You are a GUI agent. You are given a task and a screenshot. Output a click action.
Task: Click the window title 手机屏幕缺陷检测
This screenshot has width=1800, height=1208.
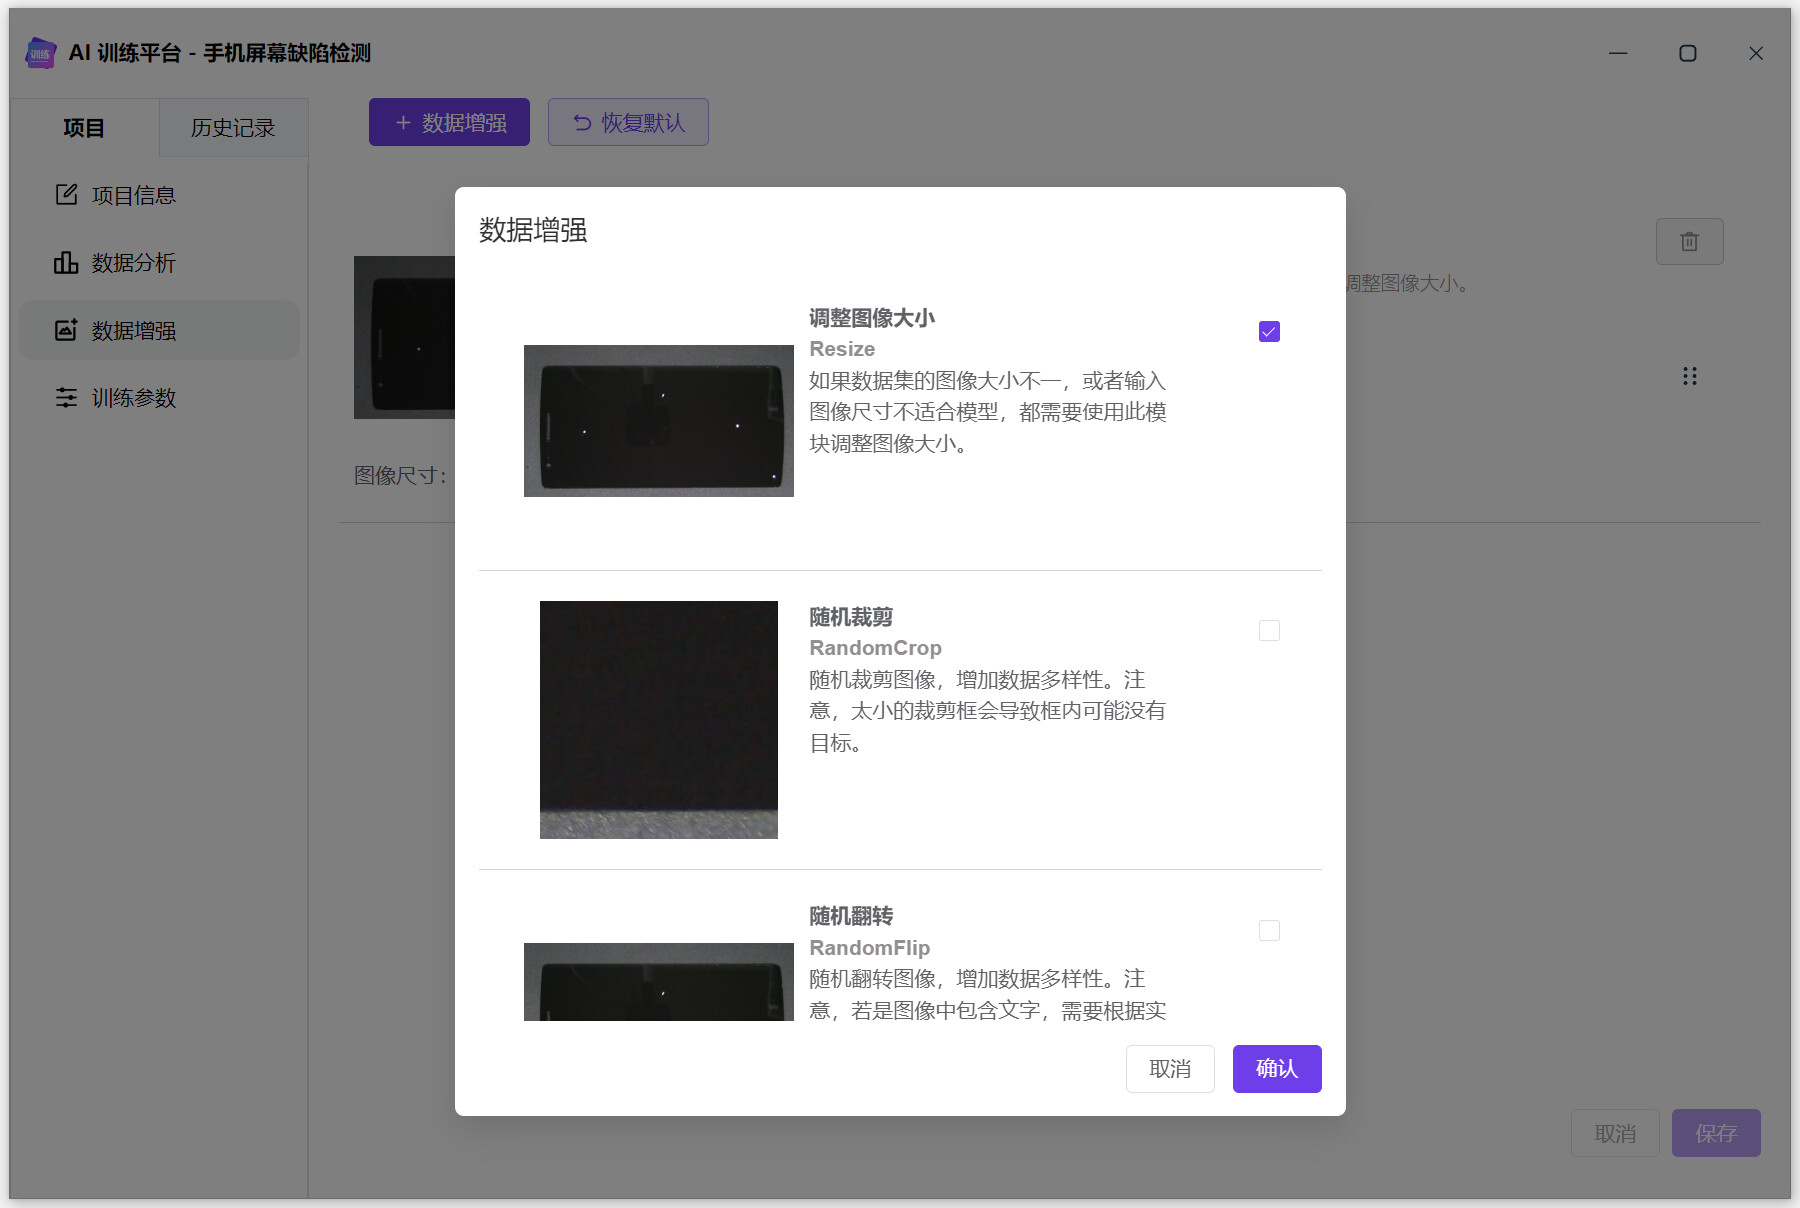(287, 53)
